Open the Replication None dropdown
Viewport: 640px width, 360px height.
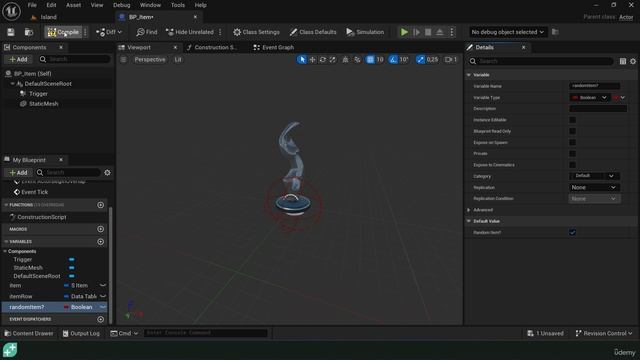point(594,187)
